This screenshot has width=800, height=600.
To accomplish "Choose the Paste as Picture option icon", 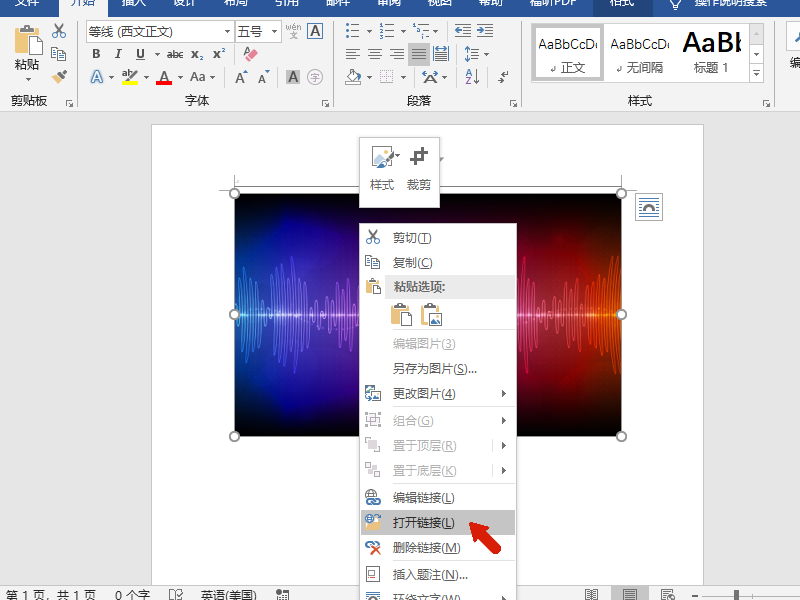I will (432, 315).
